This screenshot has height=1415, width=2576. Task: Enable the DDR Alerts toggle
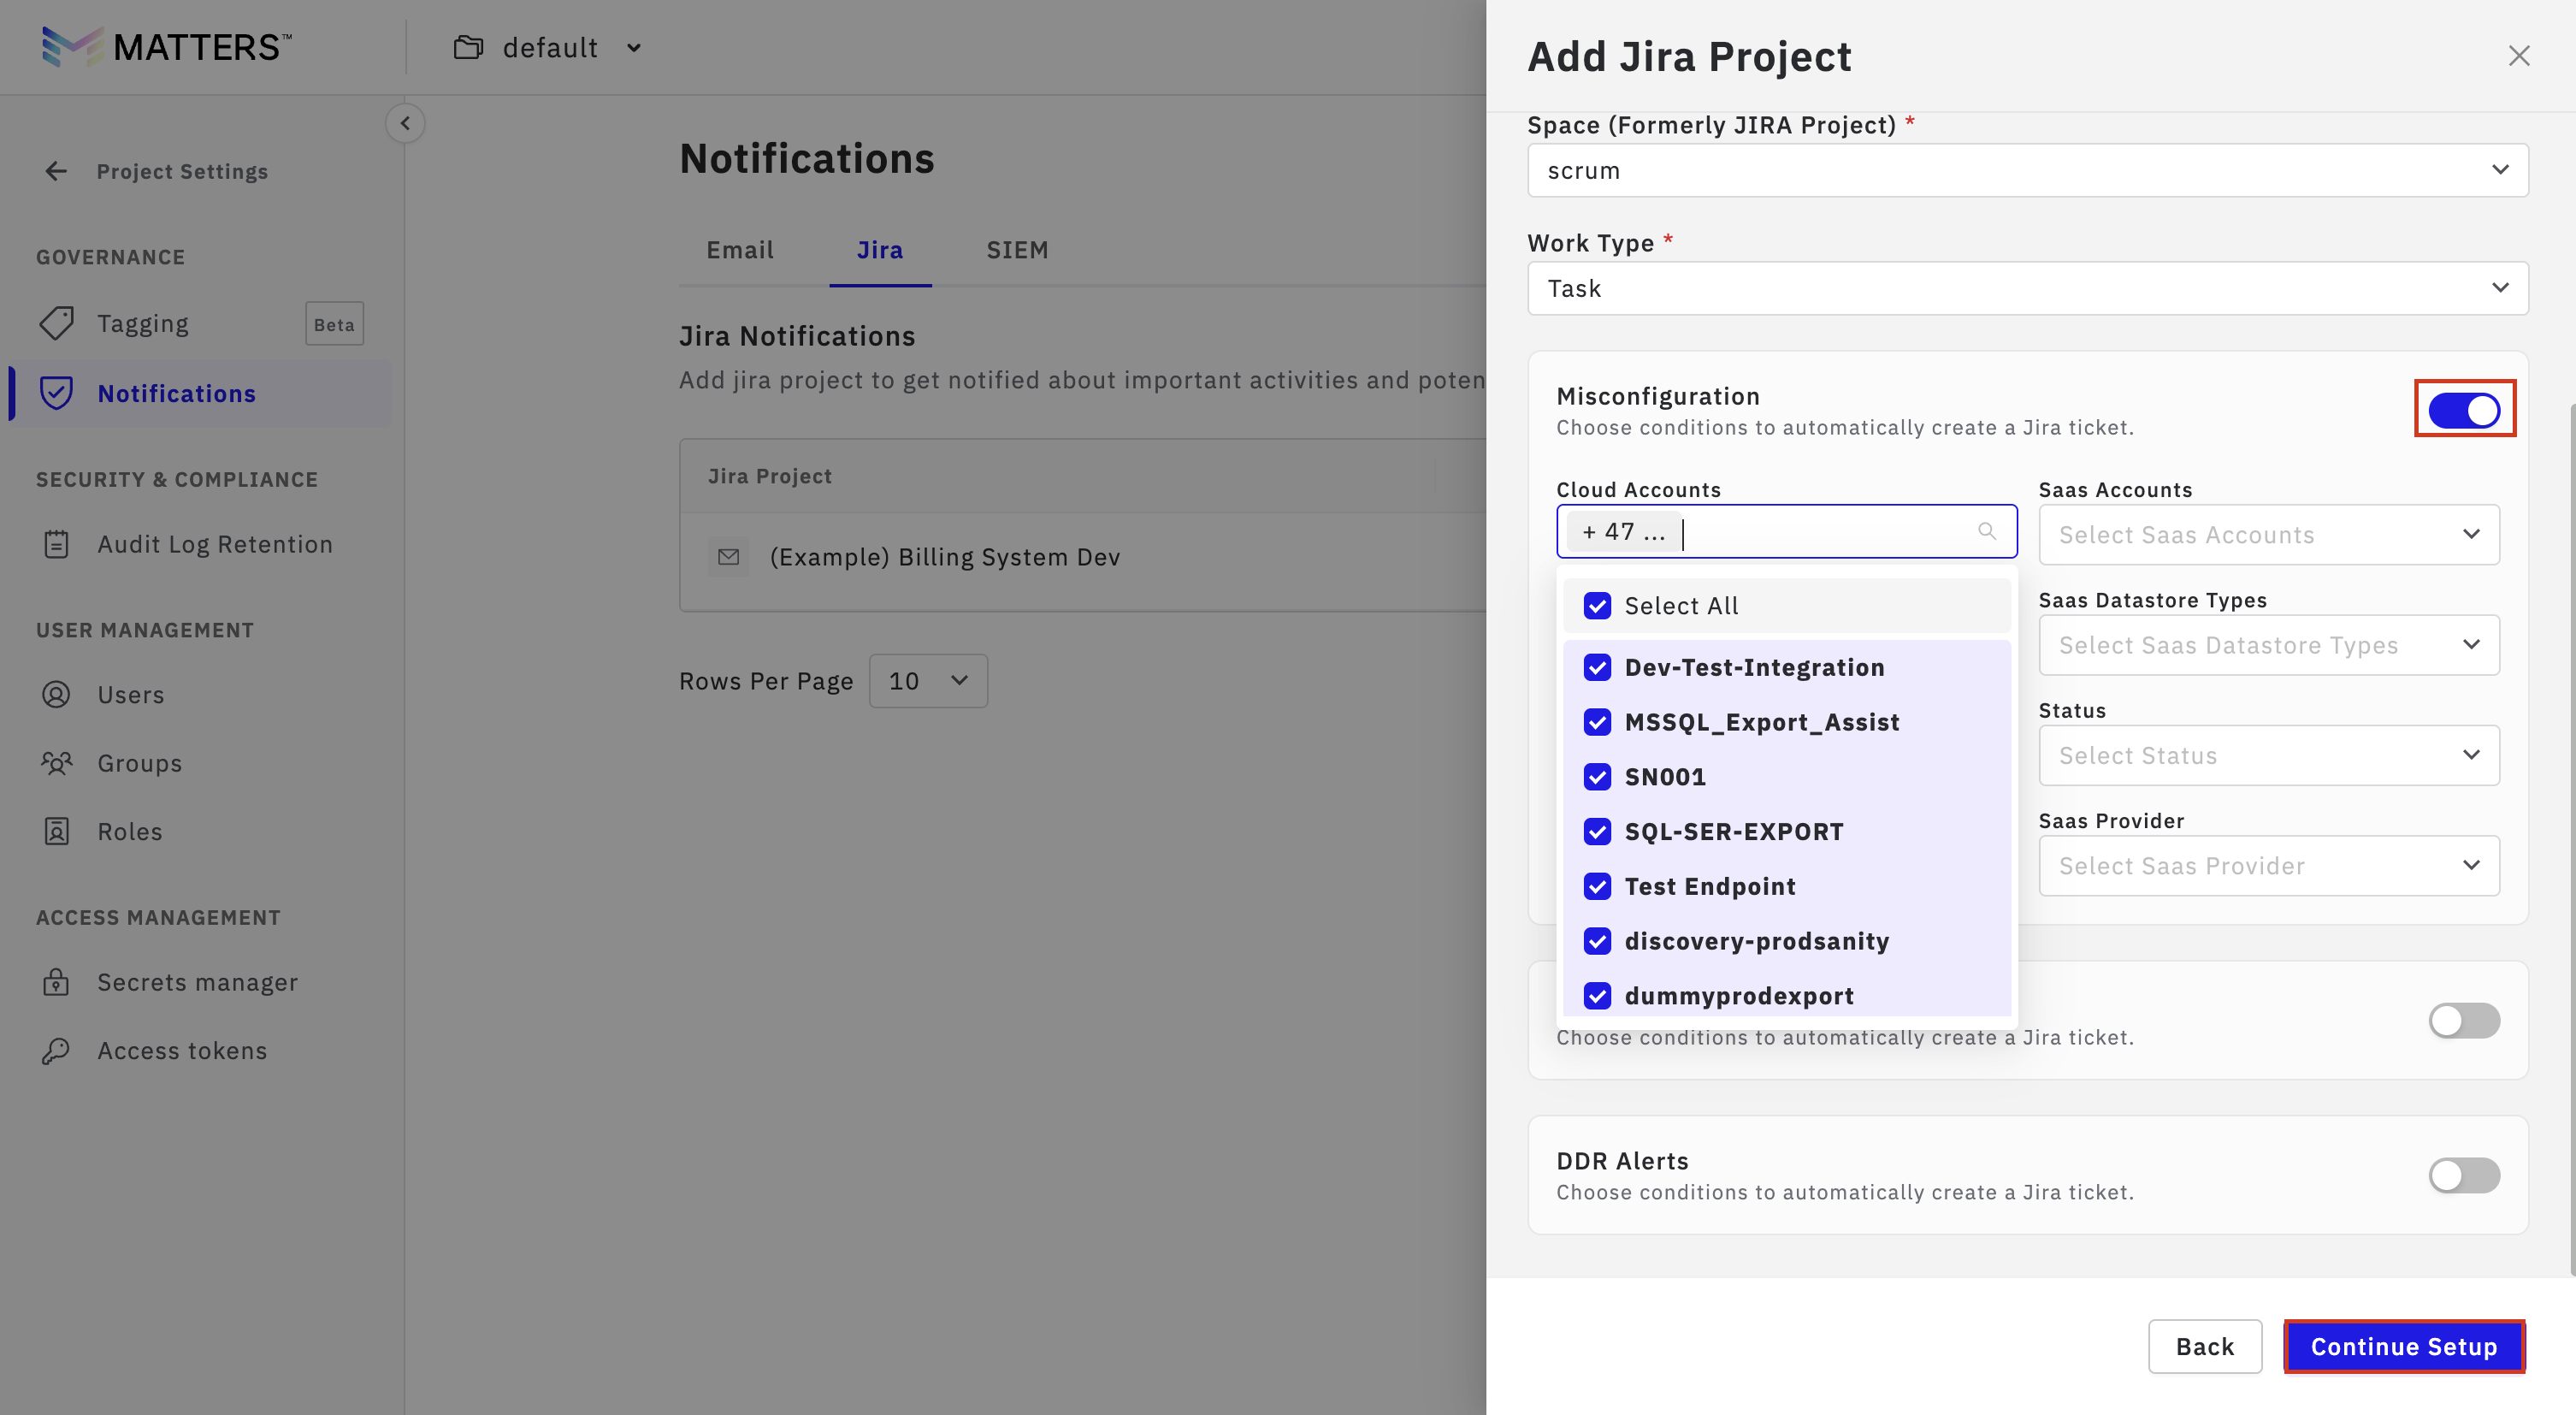[2463, 1175]
